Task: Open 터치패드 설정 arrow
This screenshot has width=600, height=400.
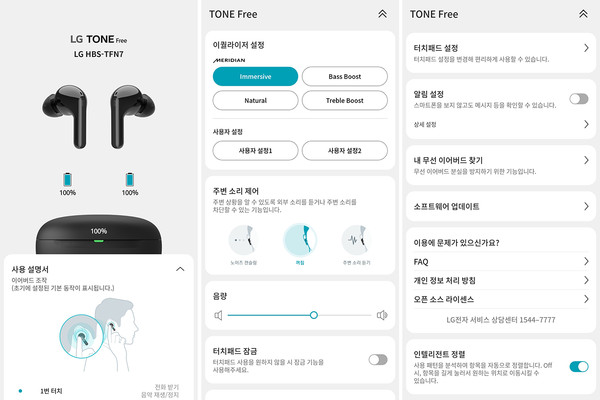Action: (586, 48)
